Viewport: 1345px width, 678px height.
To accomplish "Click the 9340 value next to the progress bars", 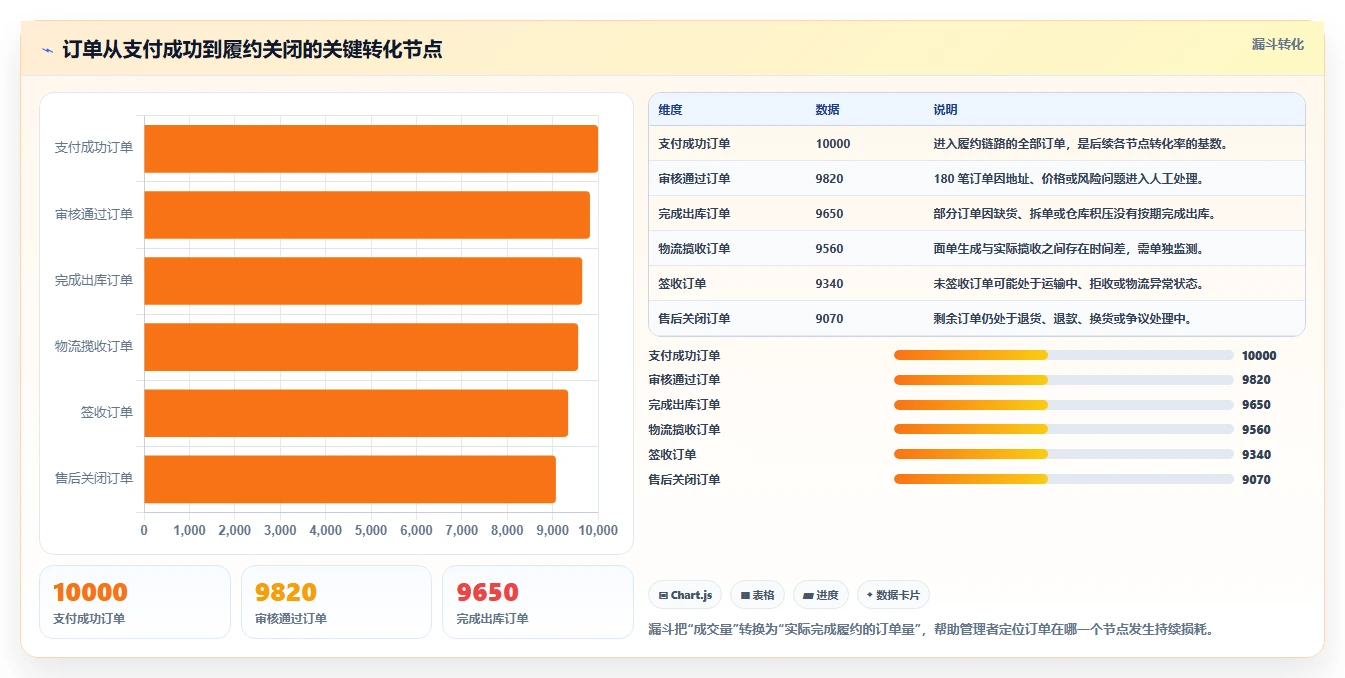I will (1256, 455).
